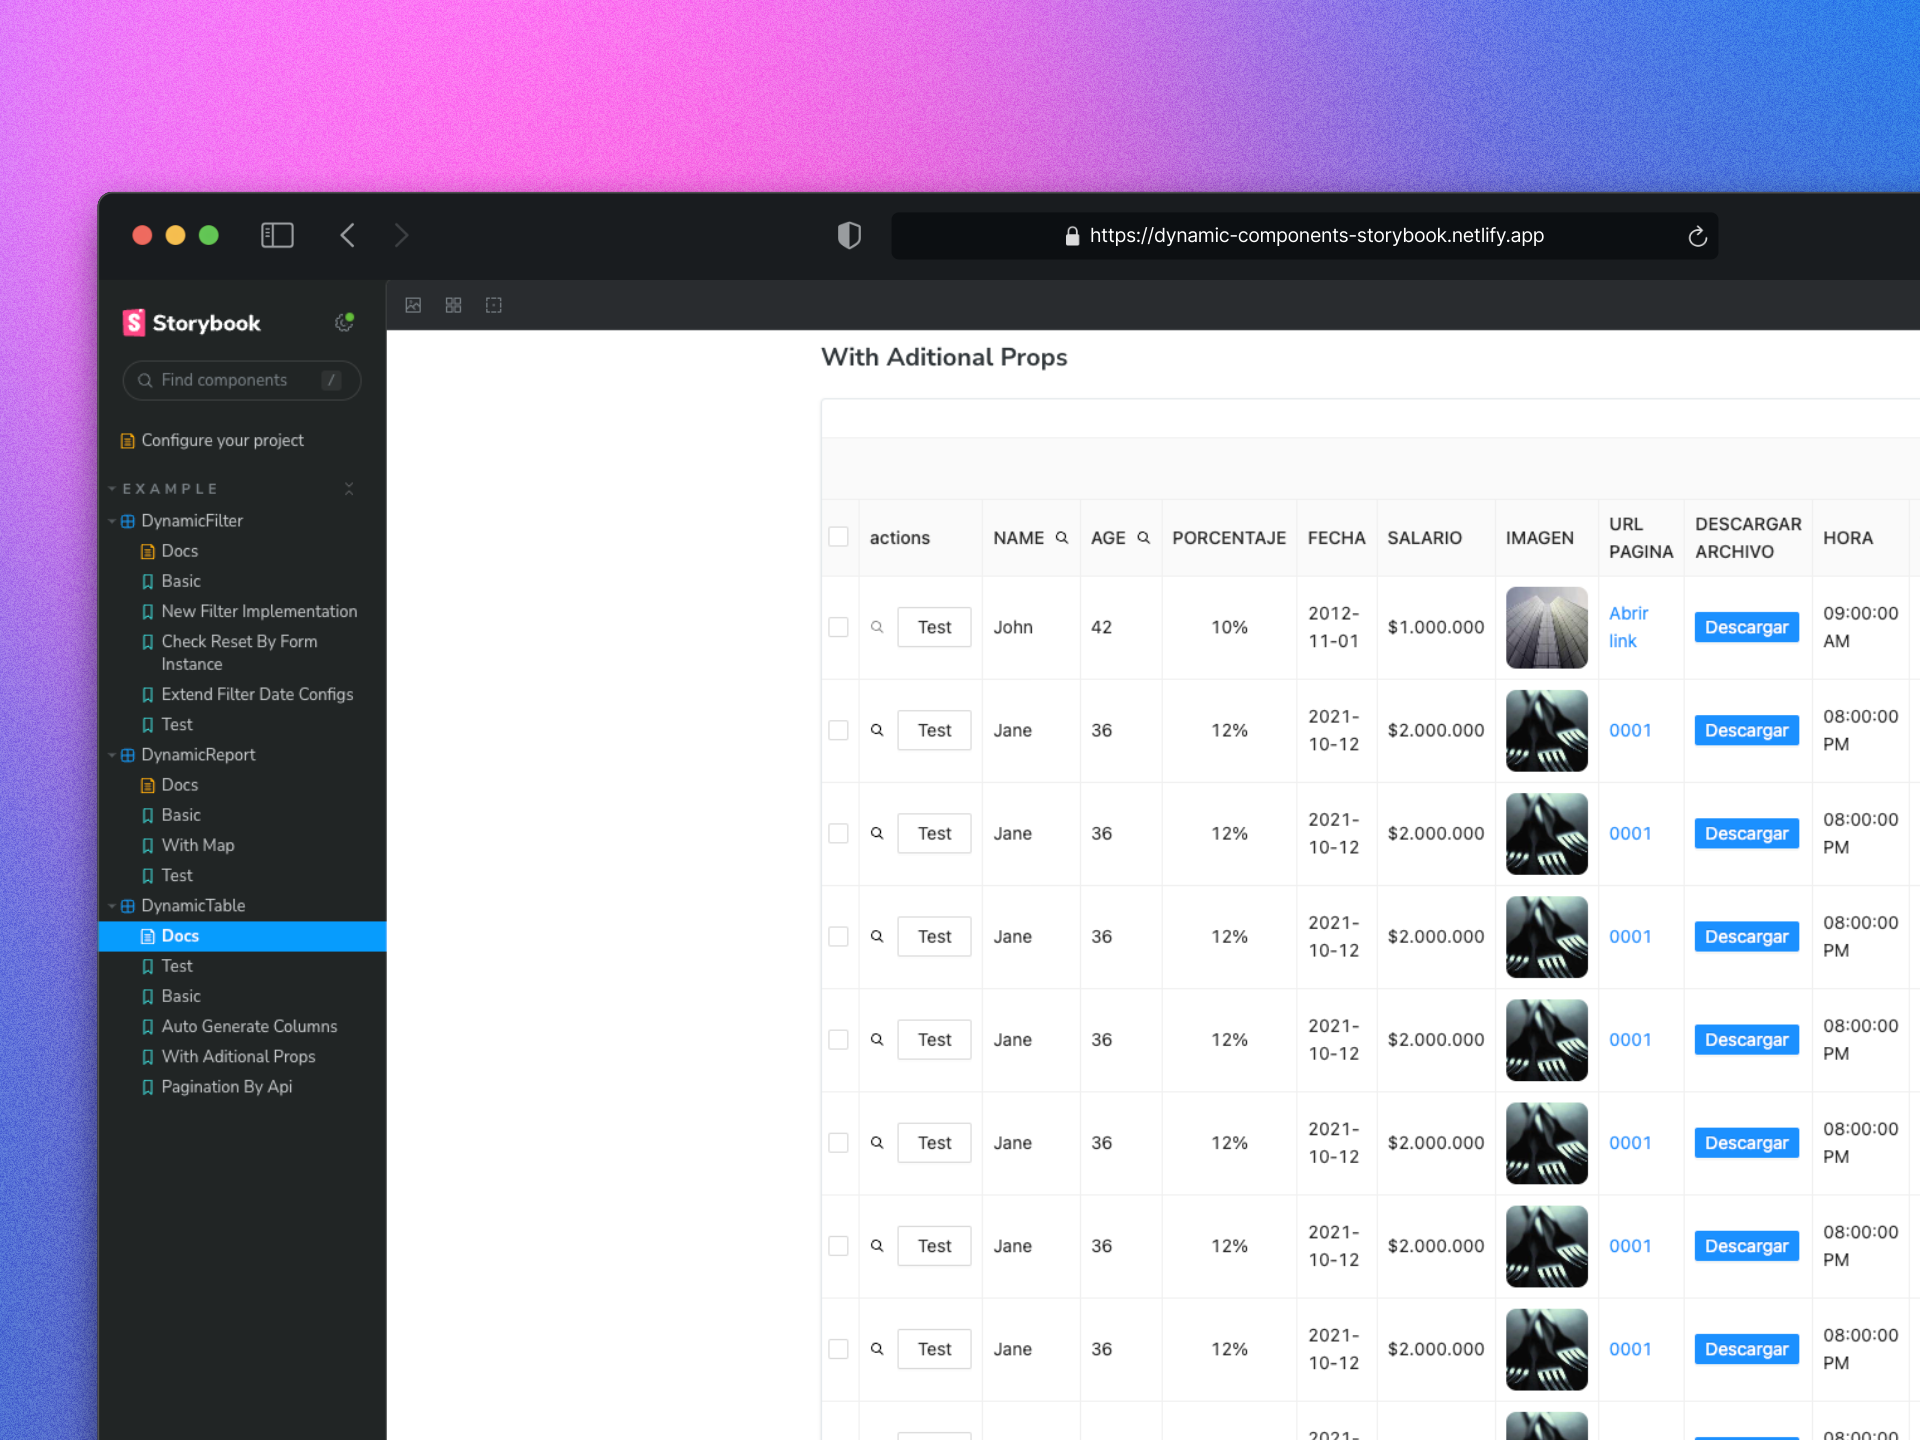Toggle background image toolbar icon
1920x1440 pixels.
point(413,305)
